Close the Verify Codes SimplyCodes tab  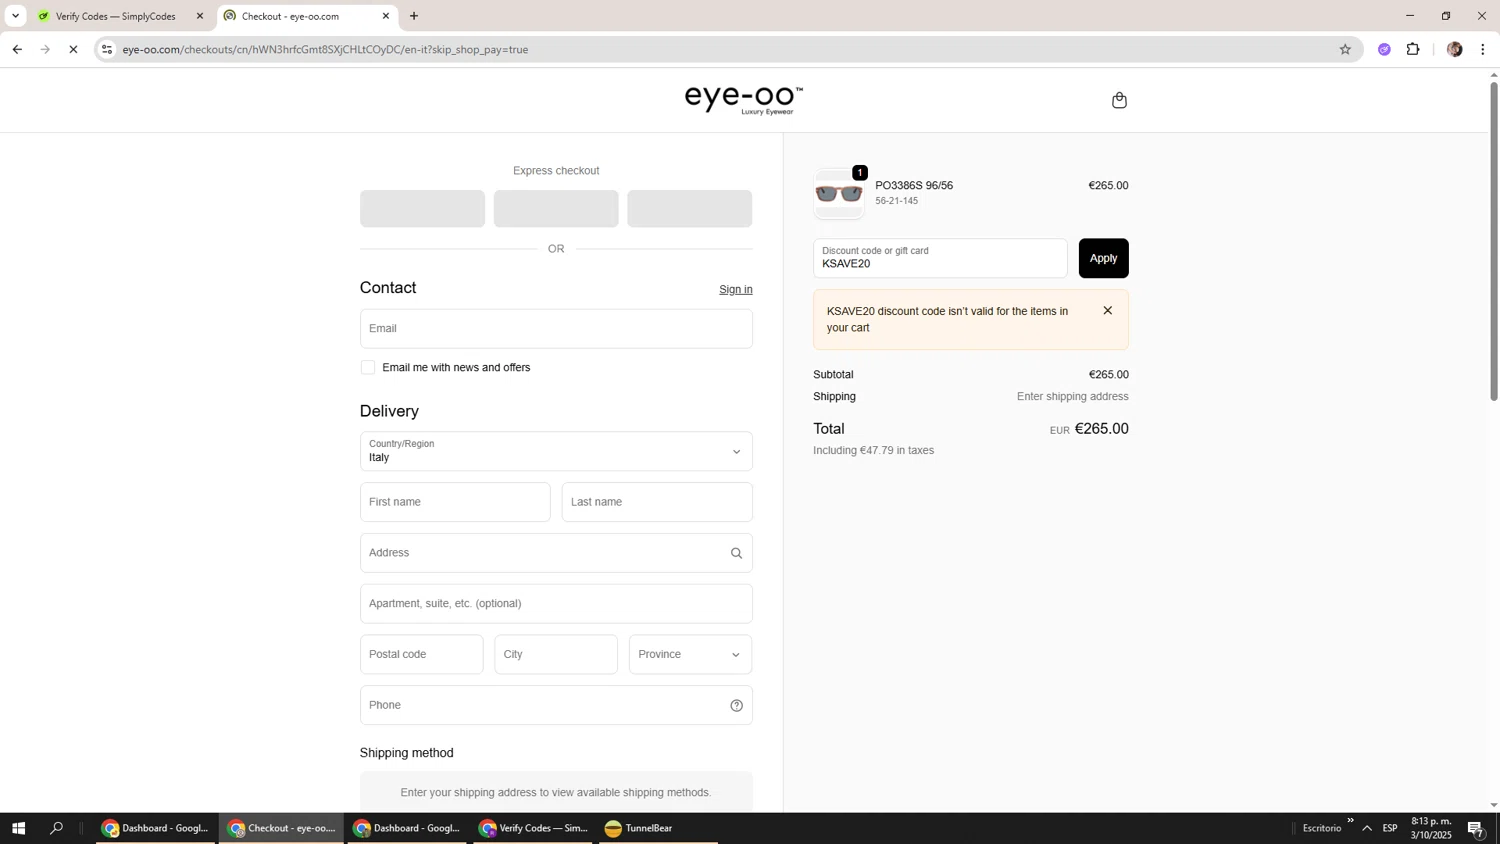(x=200, y=16)
